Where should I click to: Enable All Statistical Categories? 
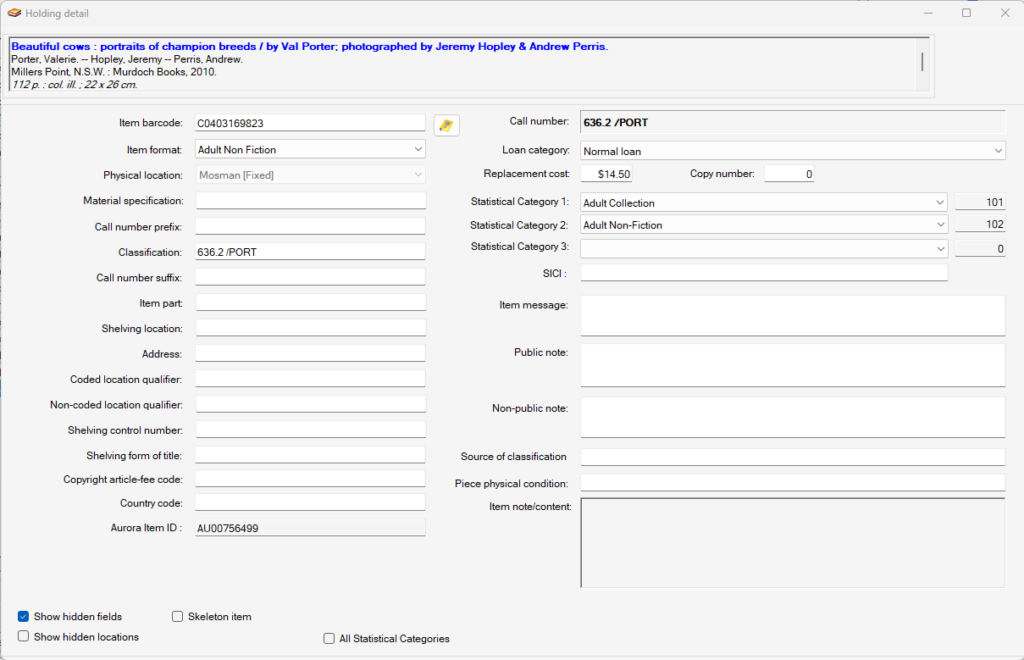328,638
